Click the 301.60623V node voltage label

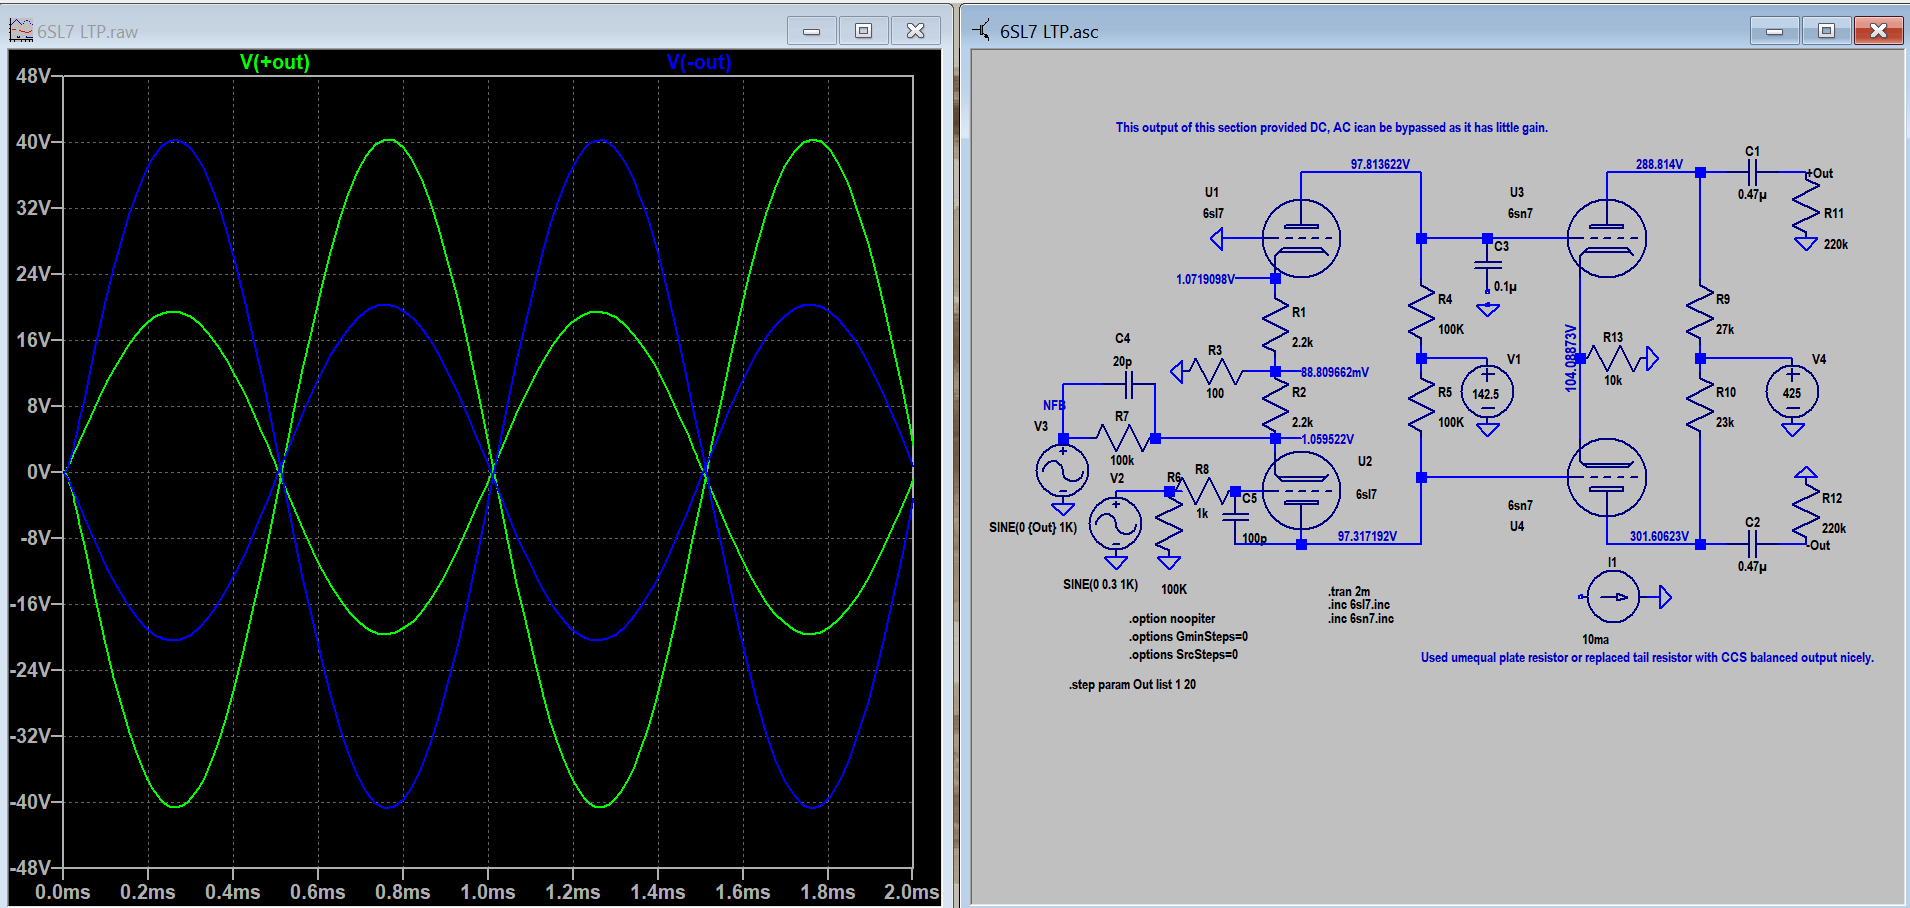point(1659,537)
